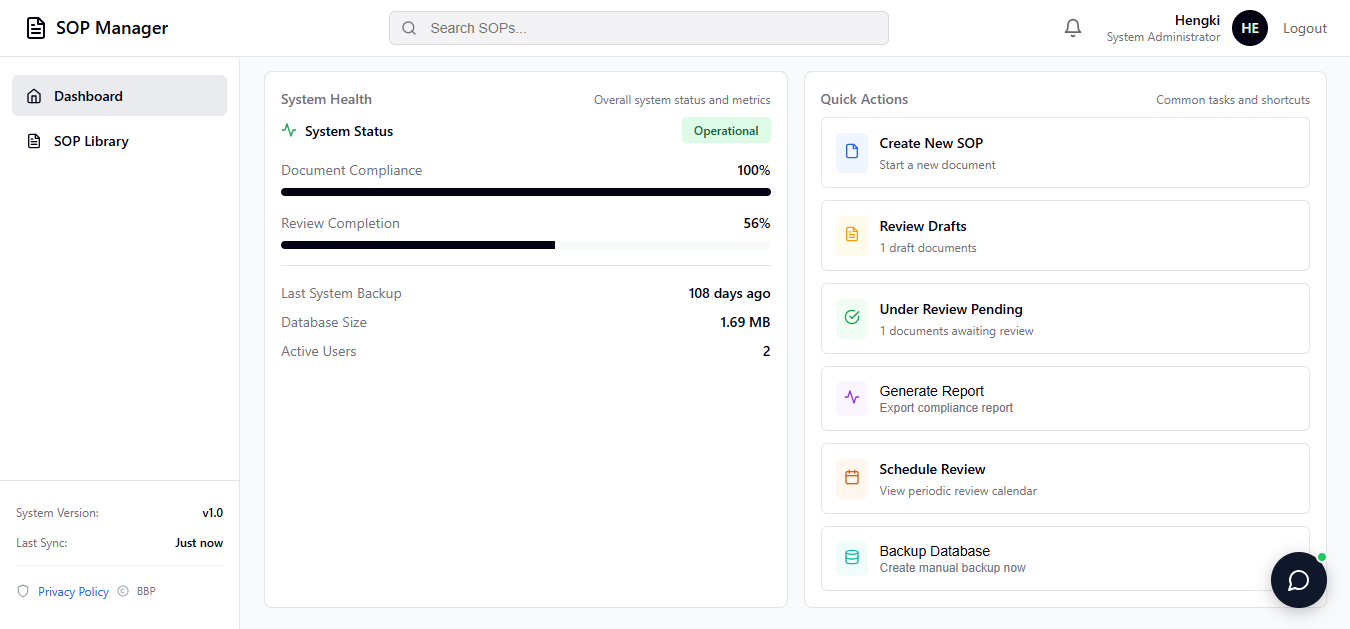Screen dimensions: 1350x629
Task: Click the SOP Manager document logo icon
Action: (35, 28)
